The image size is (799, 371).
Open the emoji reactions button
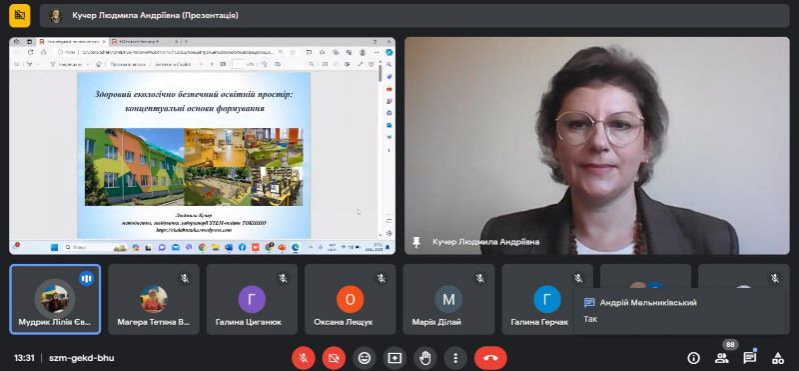(x=364, y=358)
